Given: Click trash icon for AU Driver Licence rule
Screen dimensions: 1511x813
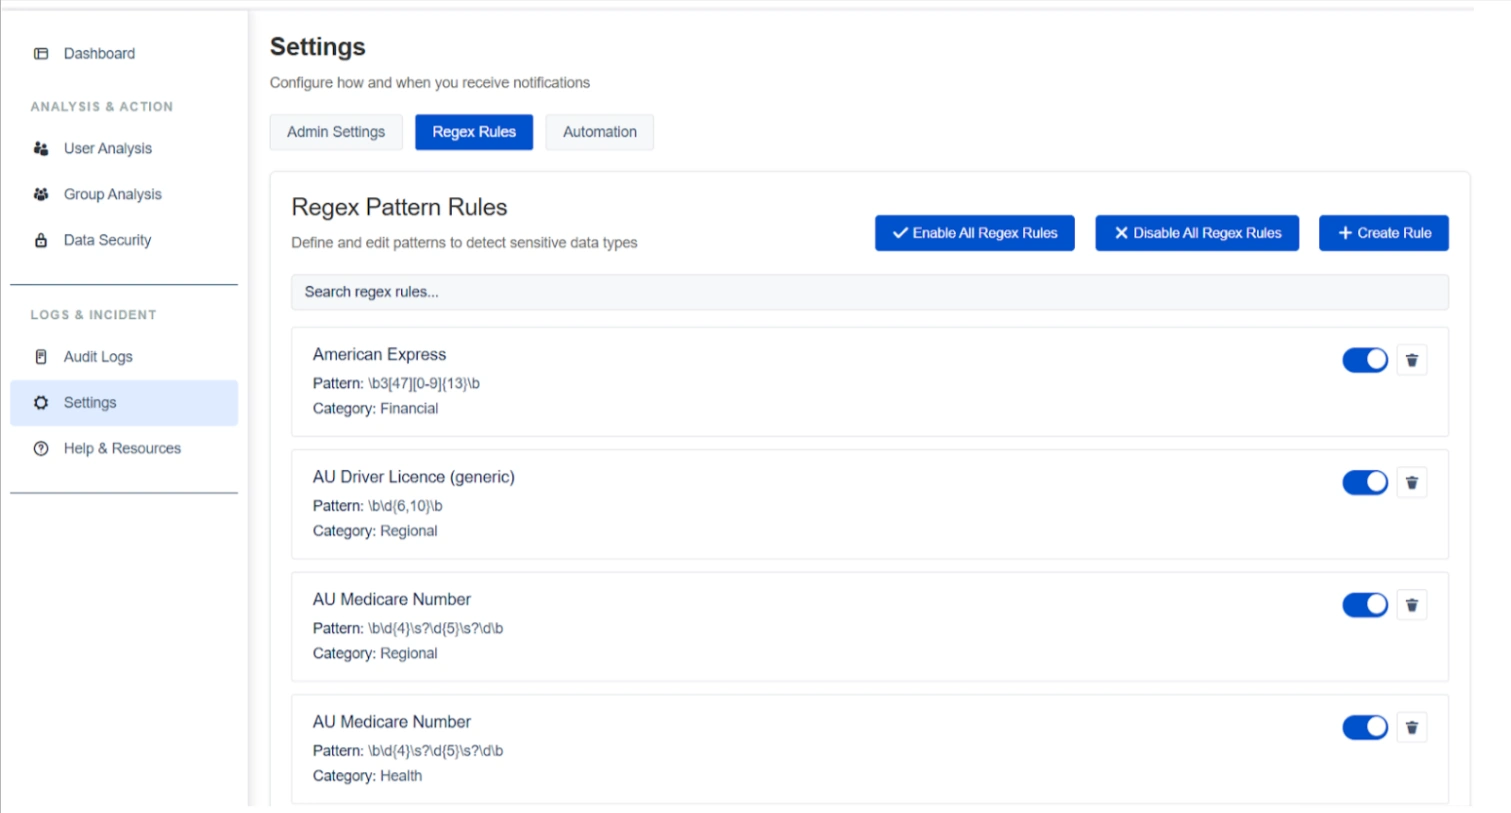Looking at the screenshot, I should pyautogui.click(x=1411, y=483).
